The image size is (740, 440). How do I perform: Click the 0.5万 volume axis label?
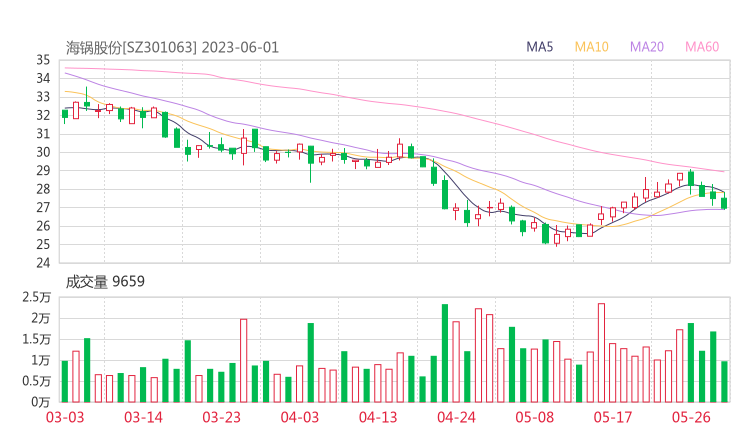pos(36,381)
